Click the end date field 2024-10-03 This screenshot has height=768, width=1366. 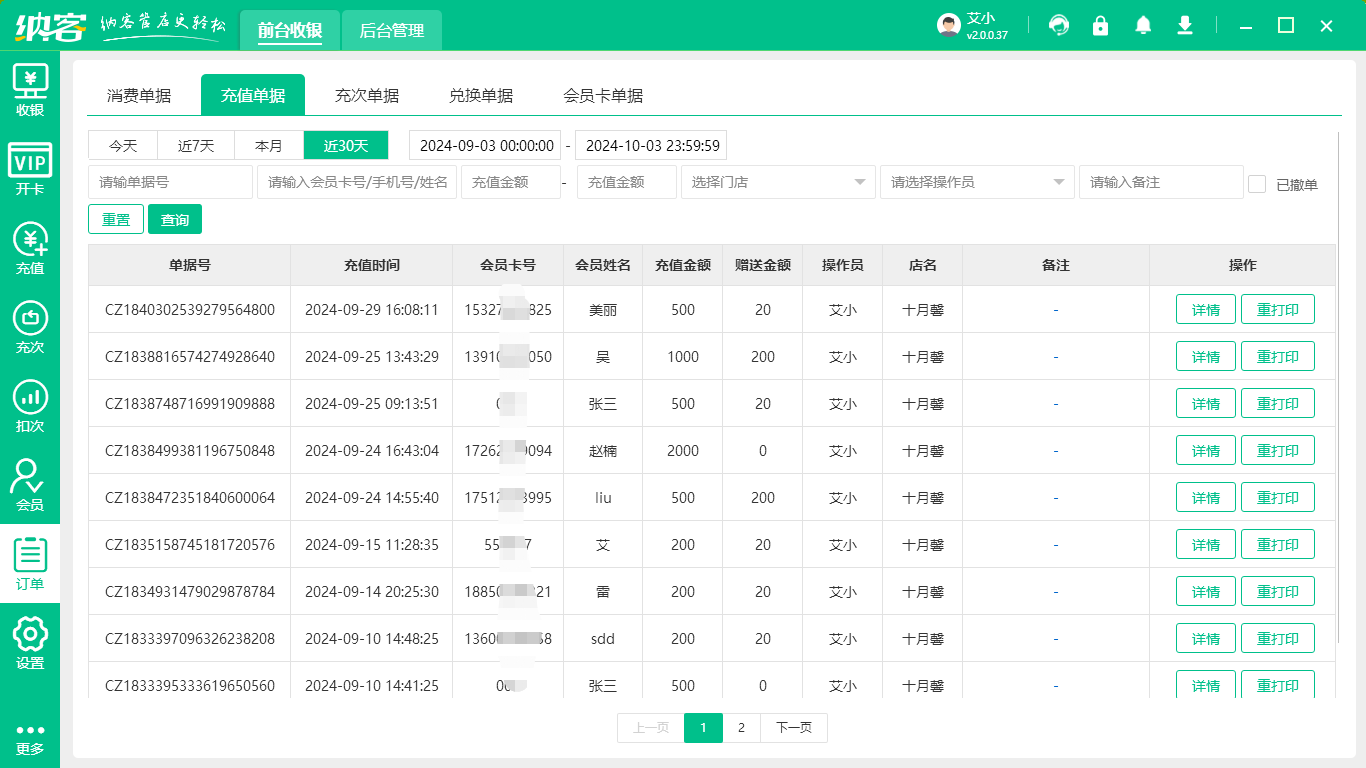click(x=651, y=145)
